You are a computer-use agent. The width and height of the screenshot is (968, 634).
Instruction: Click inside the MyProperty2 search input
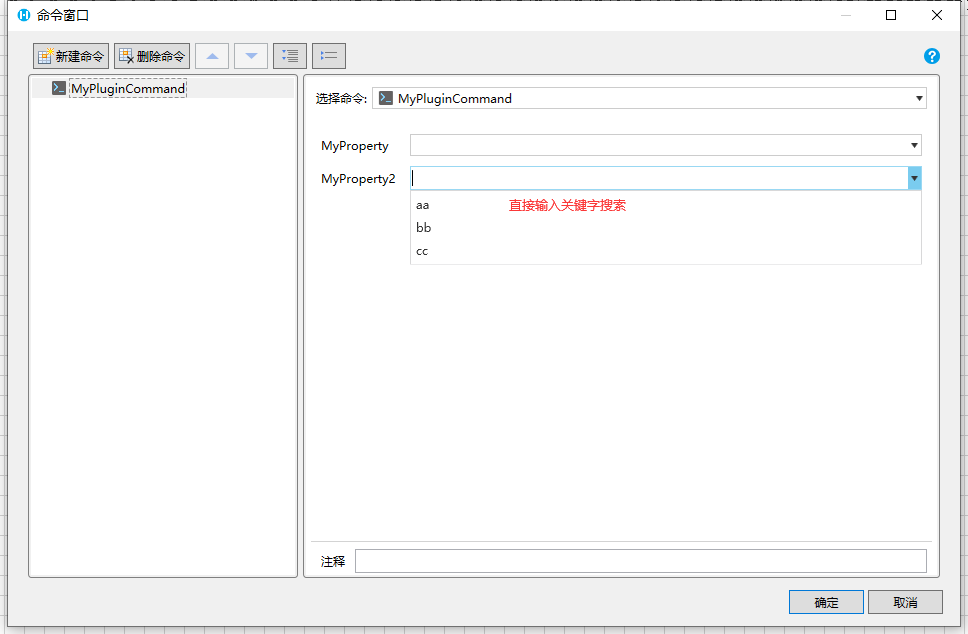(x=659, y=178)
